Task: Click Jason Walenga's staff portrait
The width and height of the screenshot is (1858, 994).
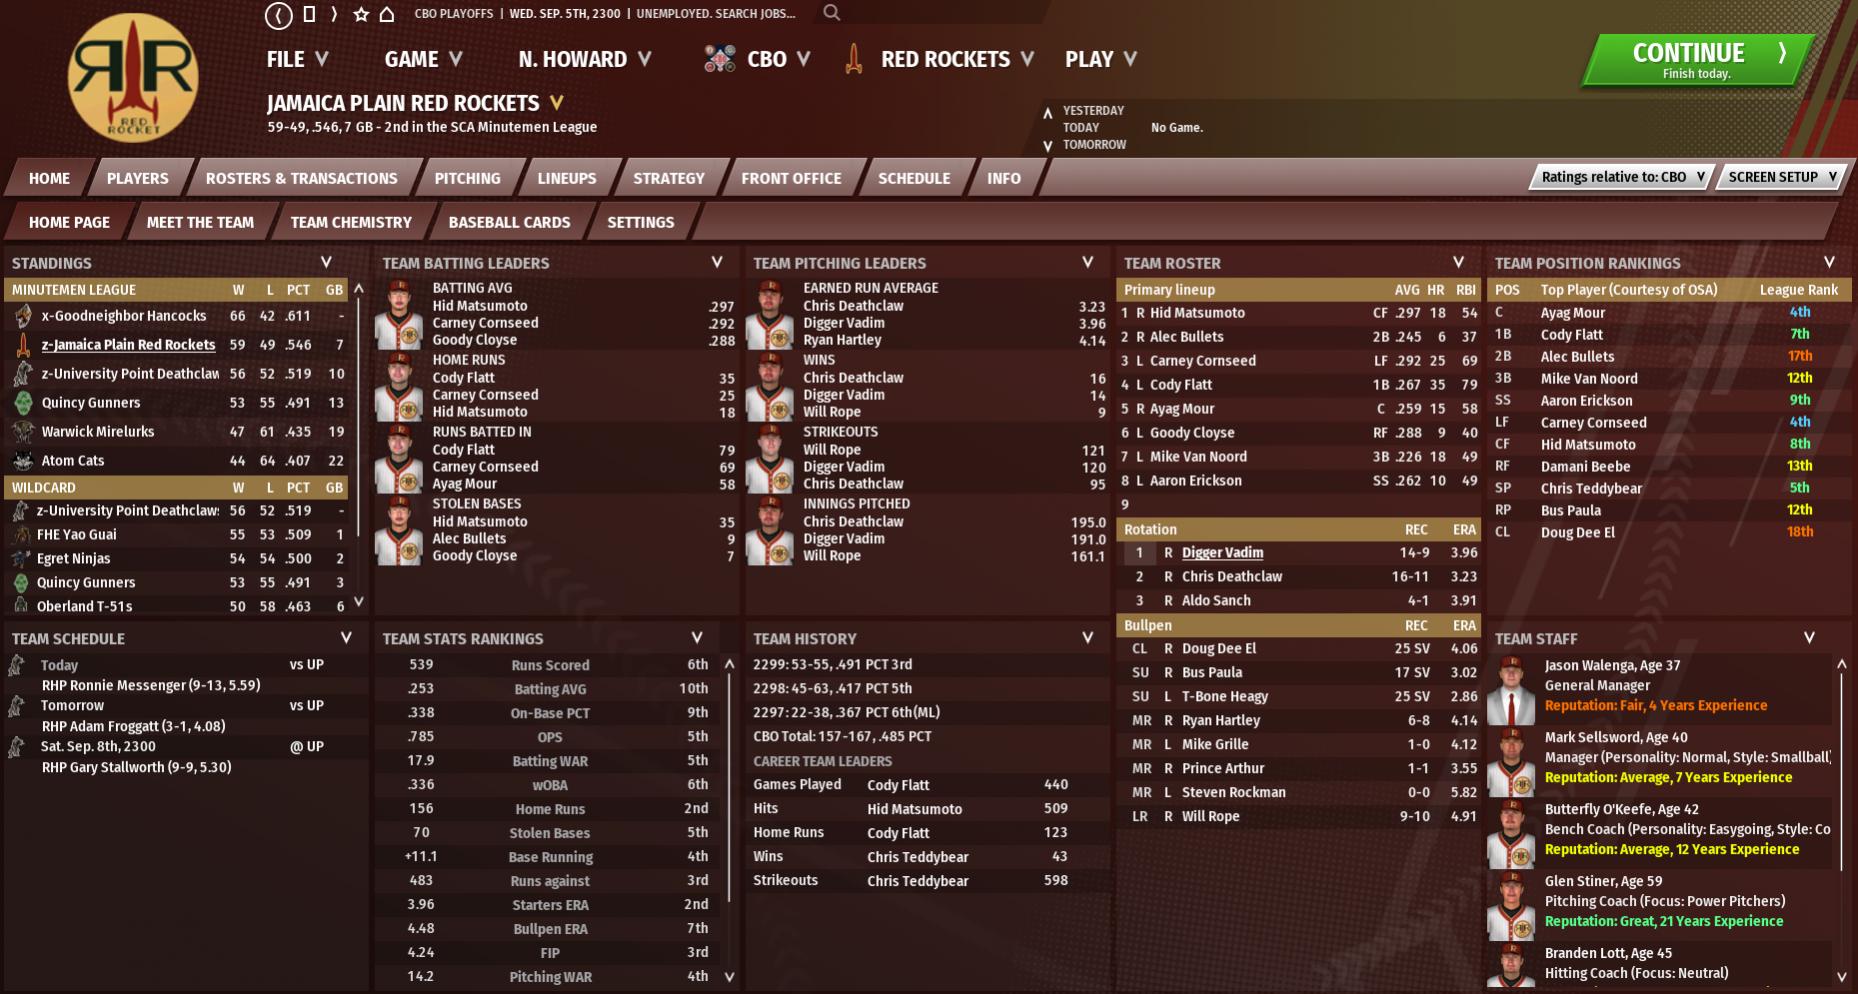Action: (1511, 691)
